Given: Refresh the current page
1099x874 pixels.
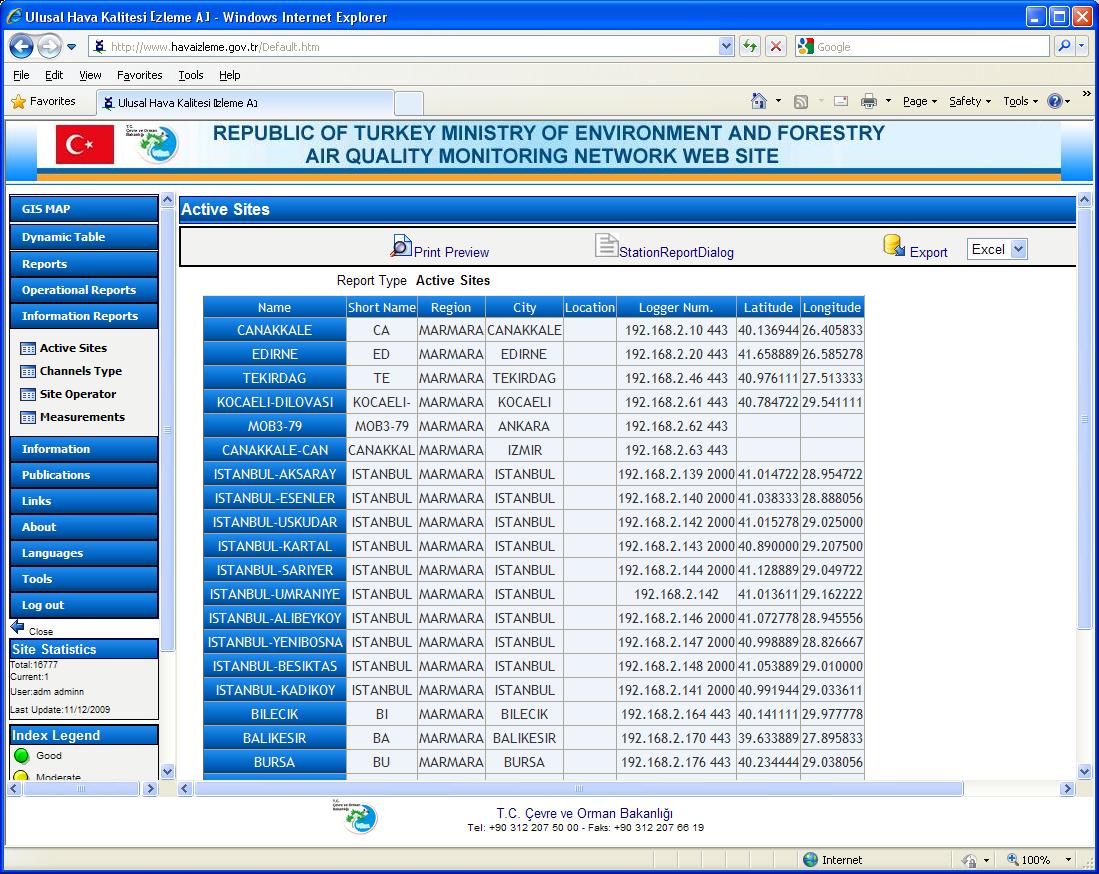Looking at the screenshot, I should pyautogui.click(x=749, y=46).
